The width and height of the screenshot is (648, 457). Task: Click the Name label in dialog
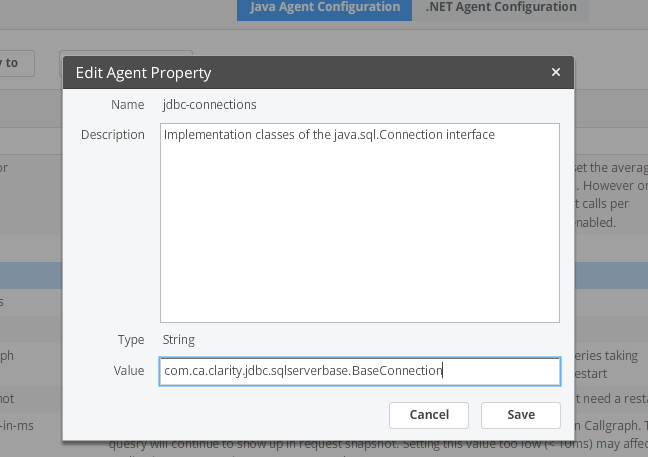128,105
